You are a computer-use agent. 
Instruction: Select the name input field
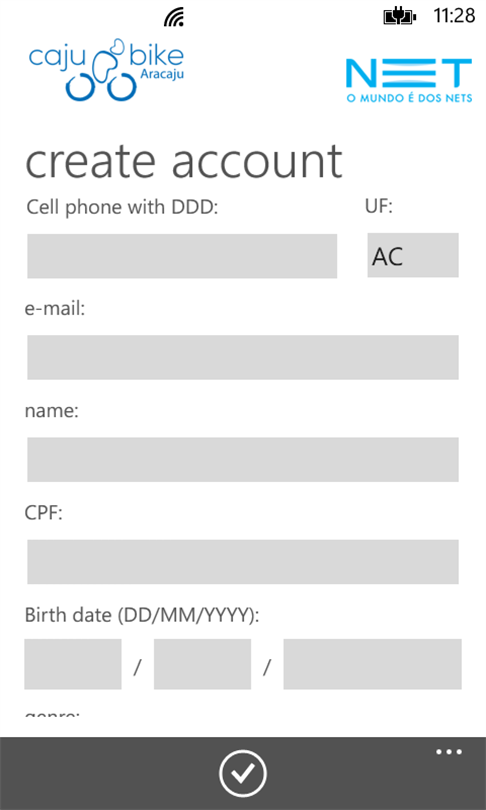click(x=243, y=460)
